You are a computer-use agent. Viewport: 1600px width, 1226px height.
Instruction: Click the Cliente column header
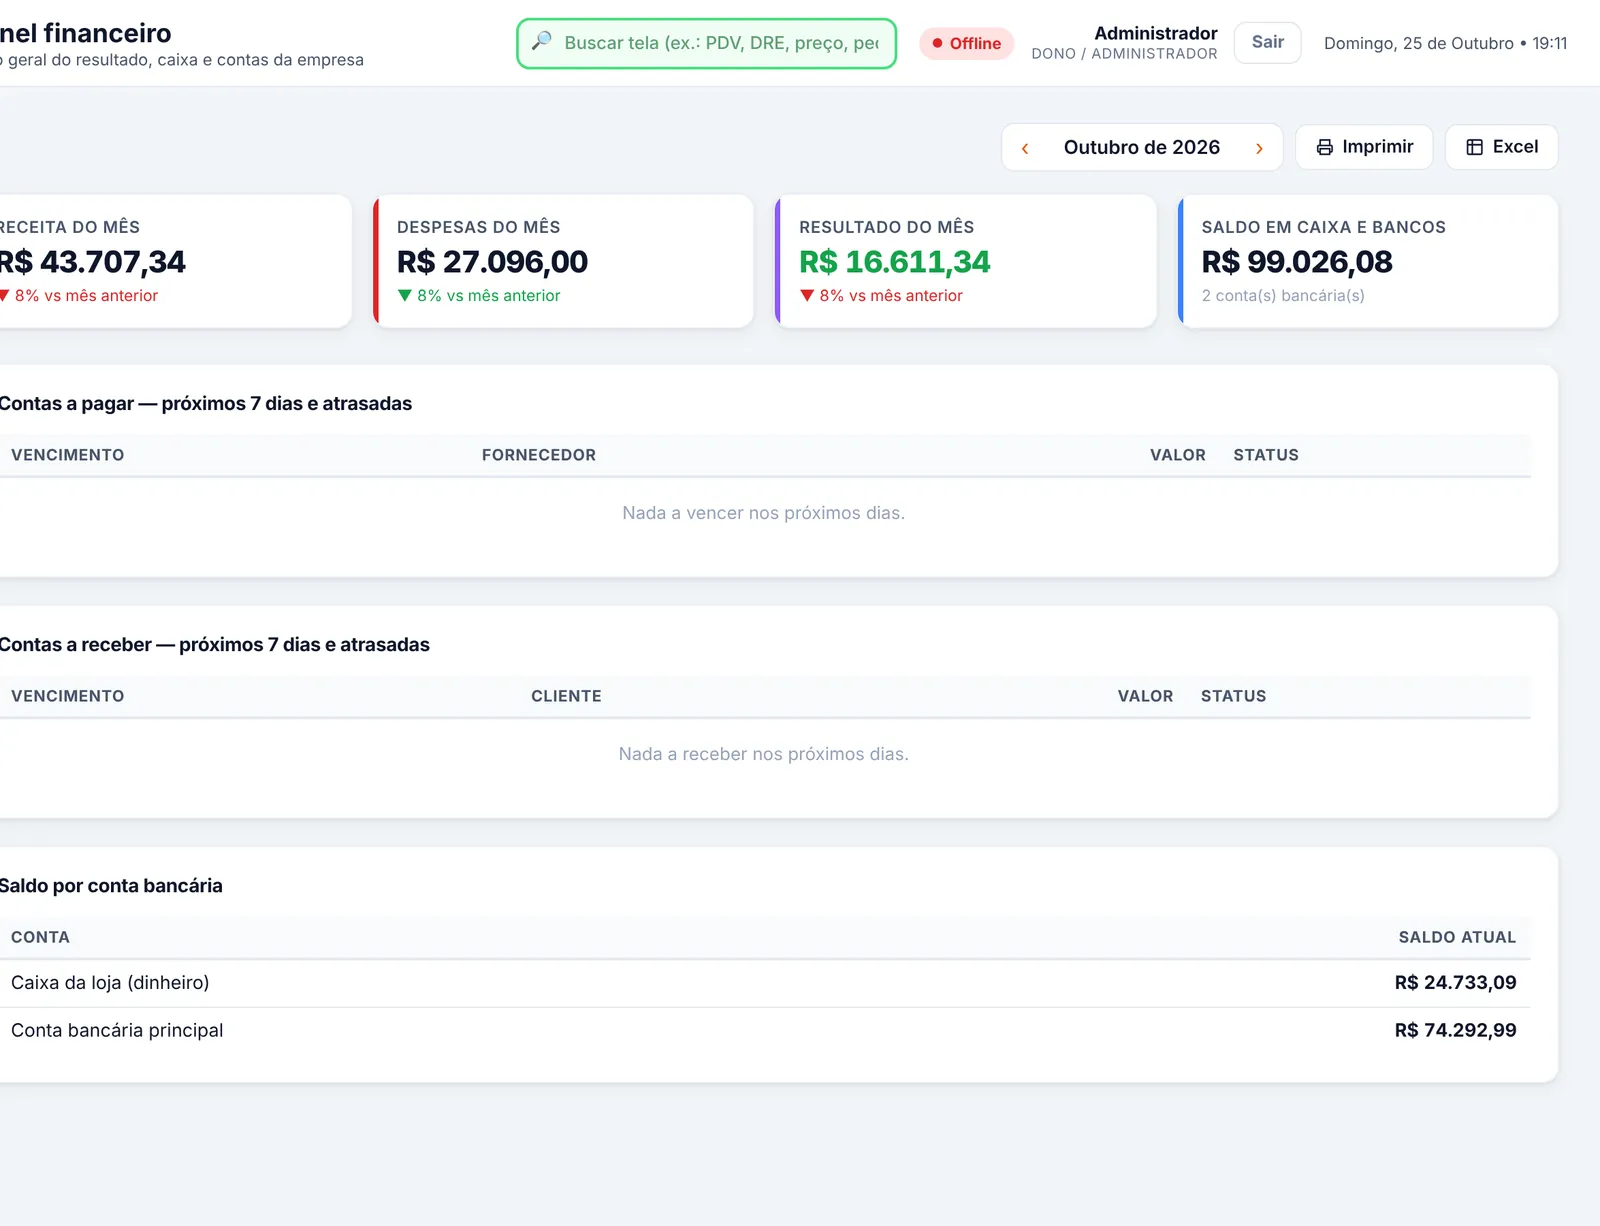566,696
